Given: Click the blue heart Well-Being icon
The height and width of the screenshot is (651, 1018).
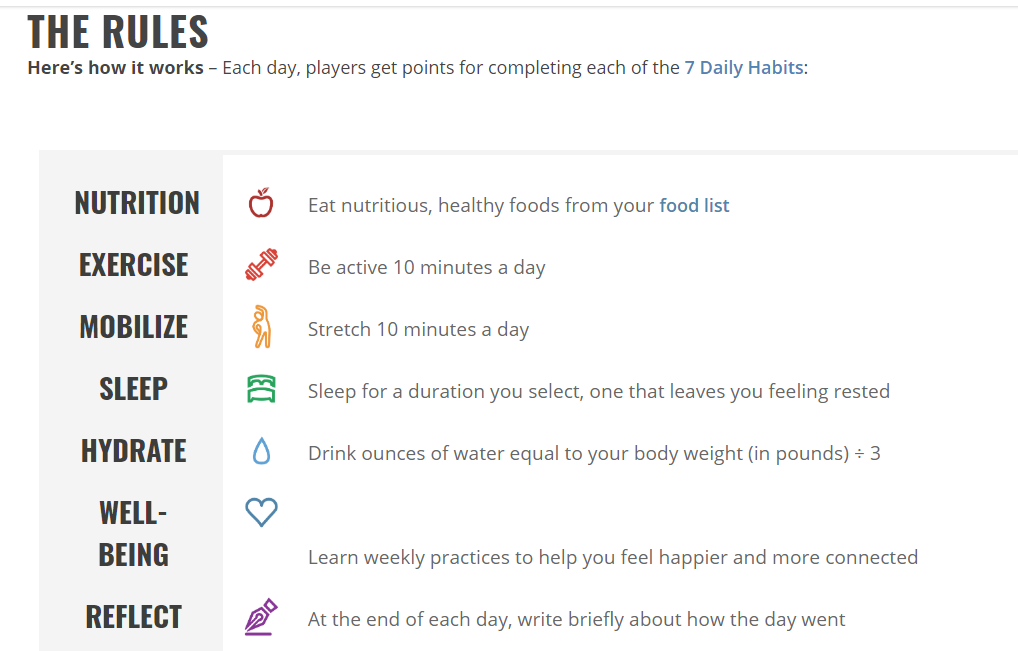Looking at the screenshot, I should click(262, 512).
